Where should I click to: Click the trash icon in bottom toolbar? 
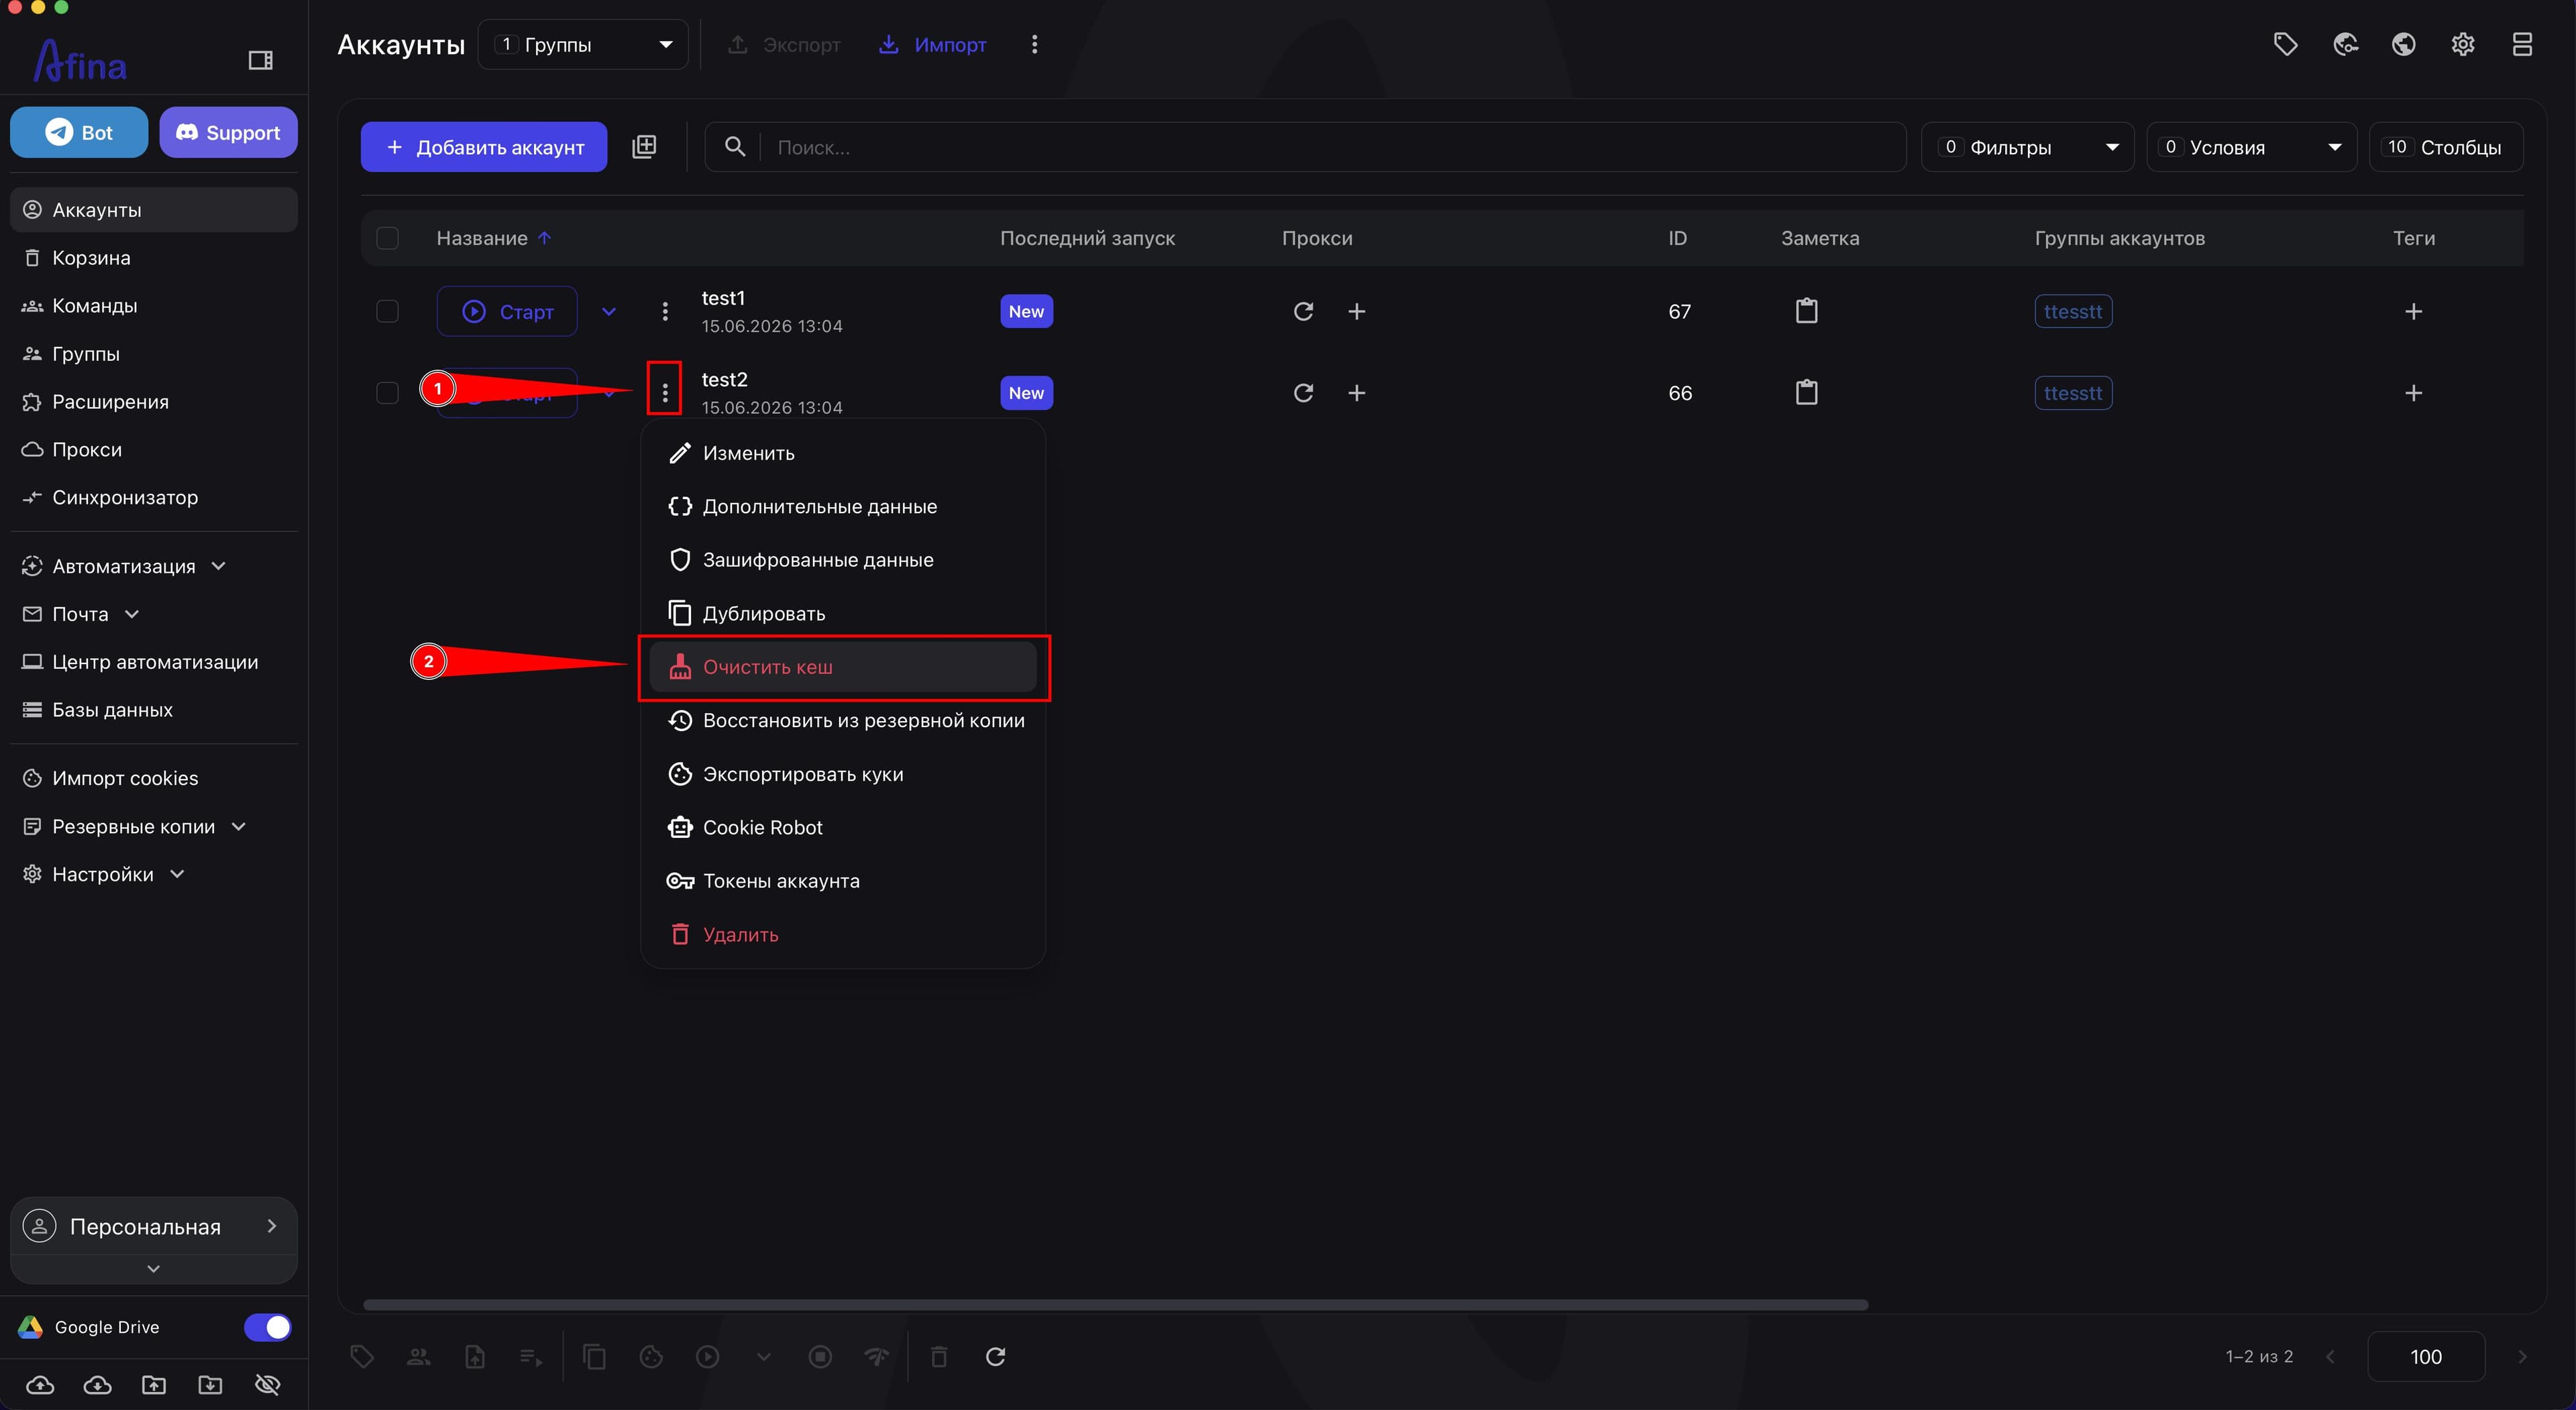pos(939,1356)
